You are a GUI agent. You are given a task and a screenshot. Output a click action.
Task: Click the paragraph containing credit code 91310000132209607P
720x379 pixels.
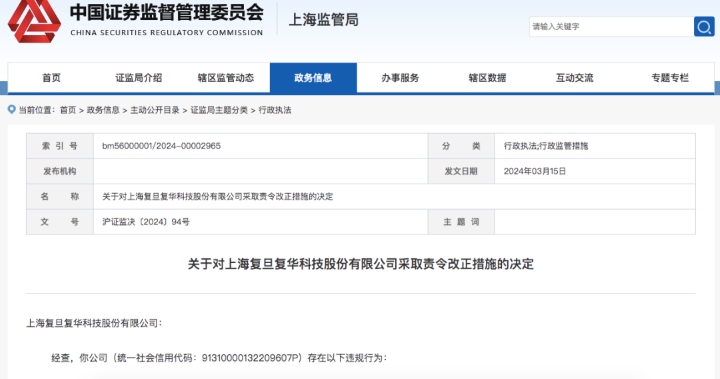[x=219, y=357]
